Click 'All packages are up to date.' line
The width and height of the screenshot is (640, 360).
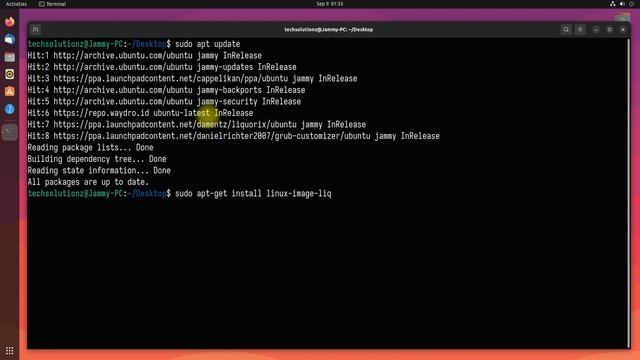pyautogui.click(x=88, y=182)
